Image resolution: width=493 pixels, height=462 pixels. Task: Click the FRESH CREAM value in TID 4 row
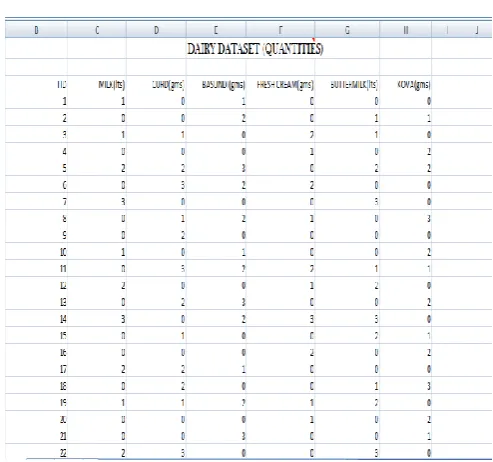280,151
